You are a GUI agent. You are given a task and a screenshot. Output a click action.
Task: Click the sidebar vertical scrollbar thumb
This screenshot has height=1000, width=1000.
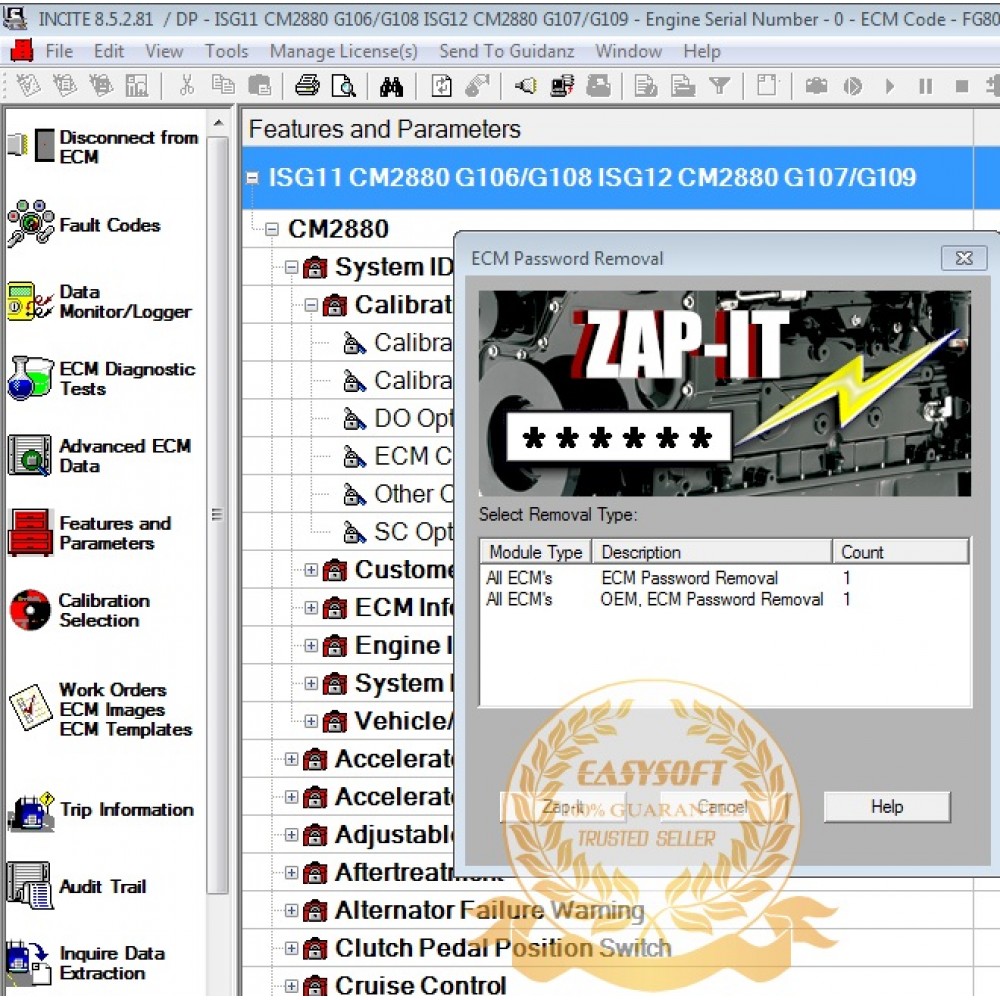217,515
